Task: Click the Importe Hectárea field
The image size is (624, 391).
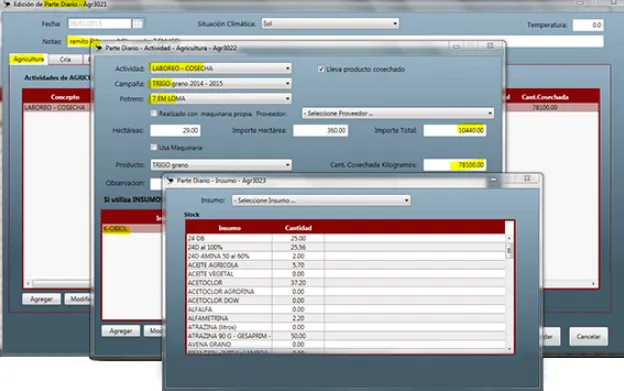Action: point(320,130)
